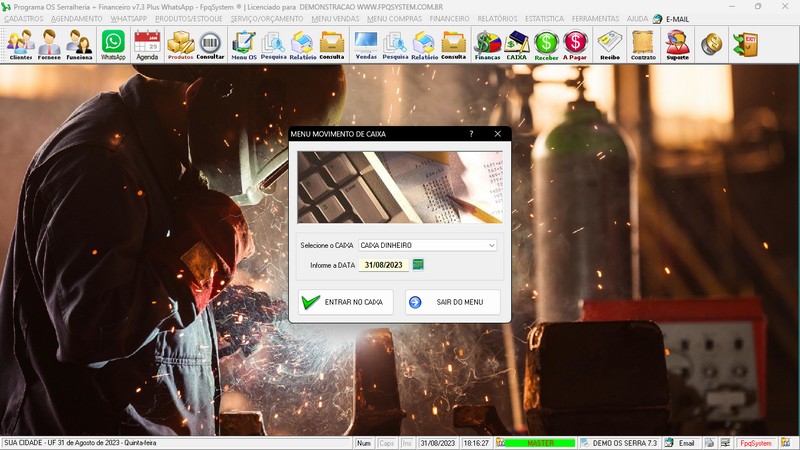Click DEMO OS SERRA 7.3 in status bar
Screen dimensions: 800x450
(619, 443)
